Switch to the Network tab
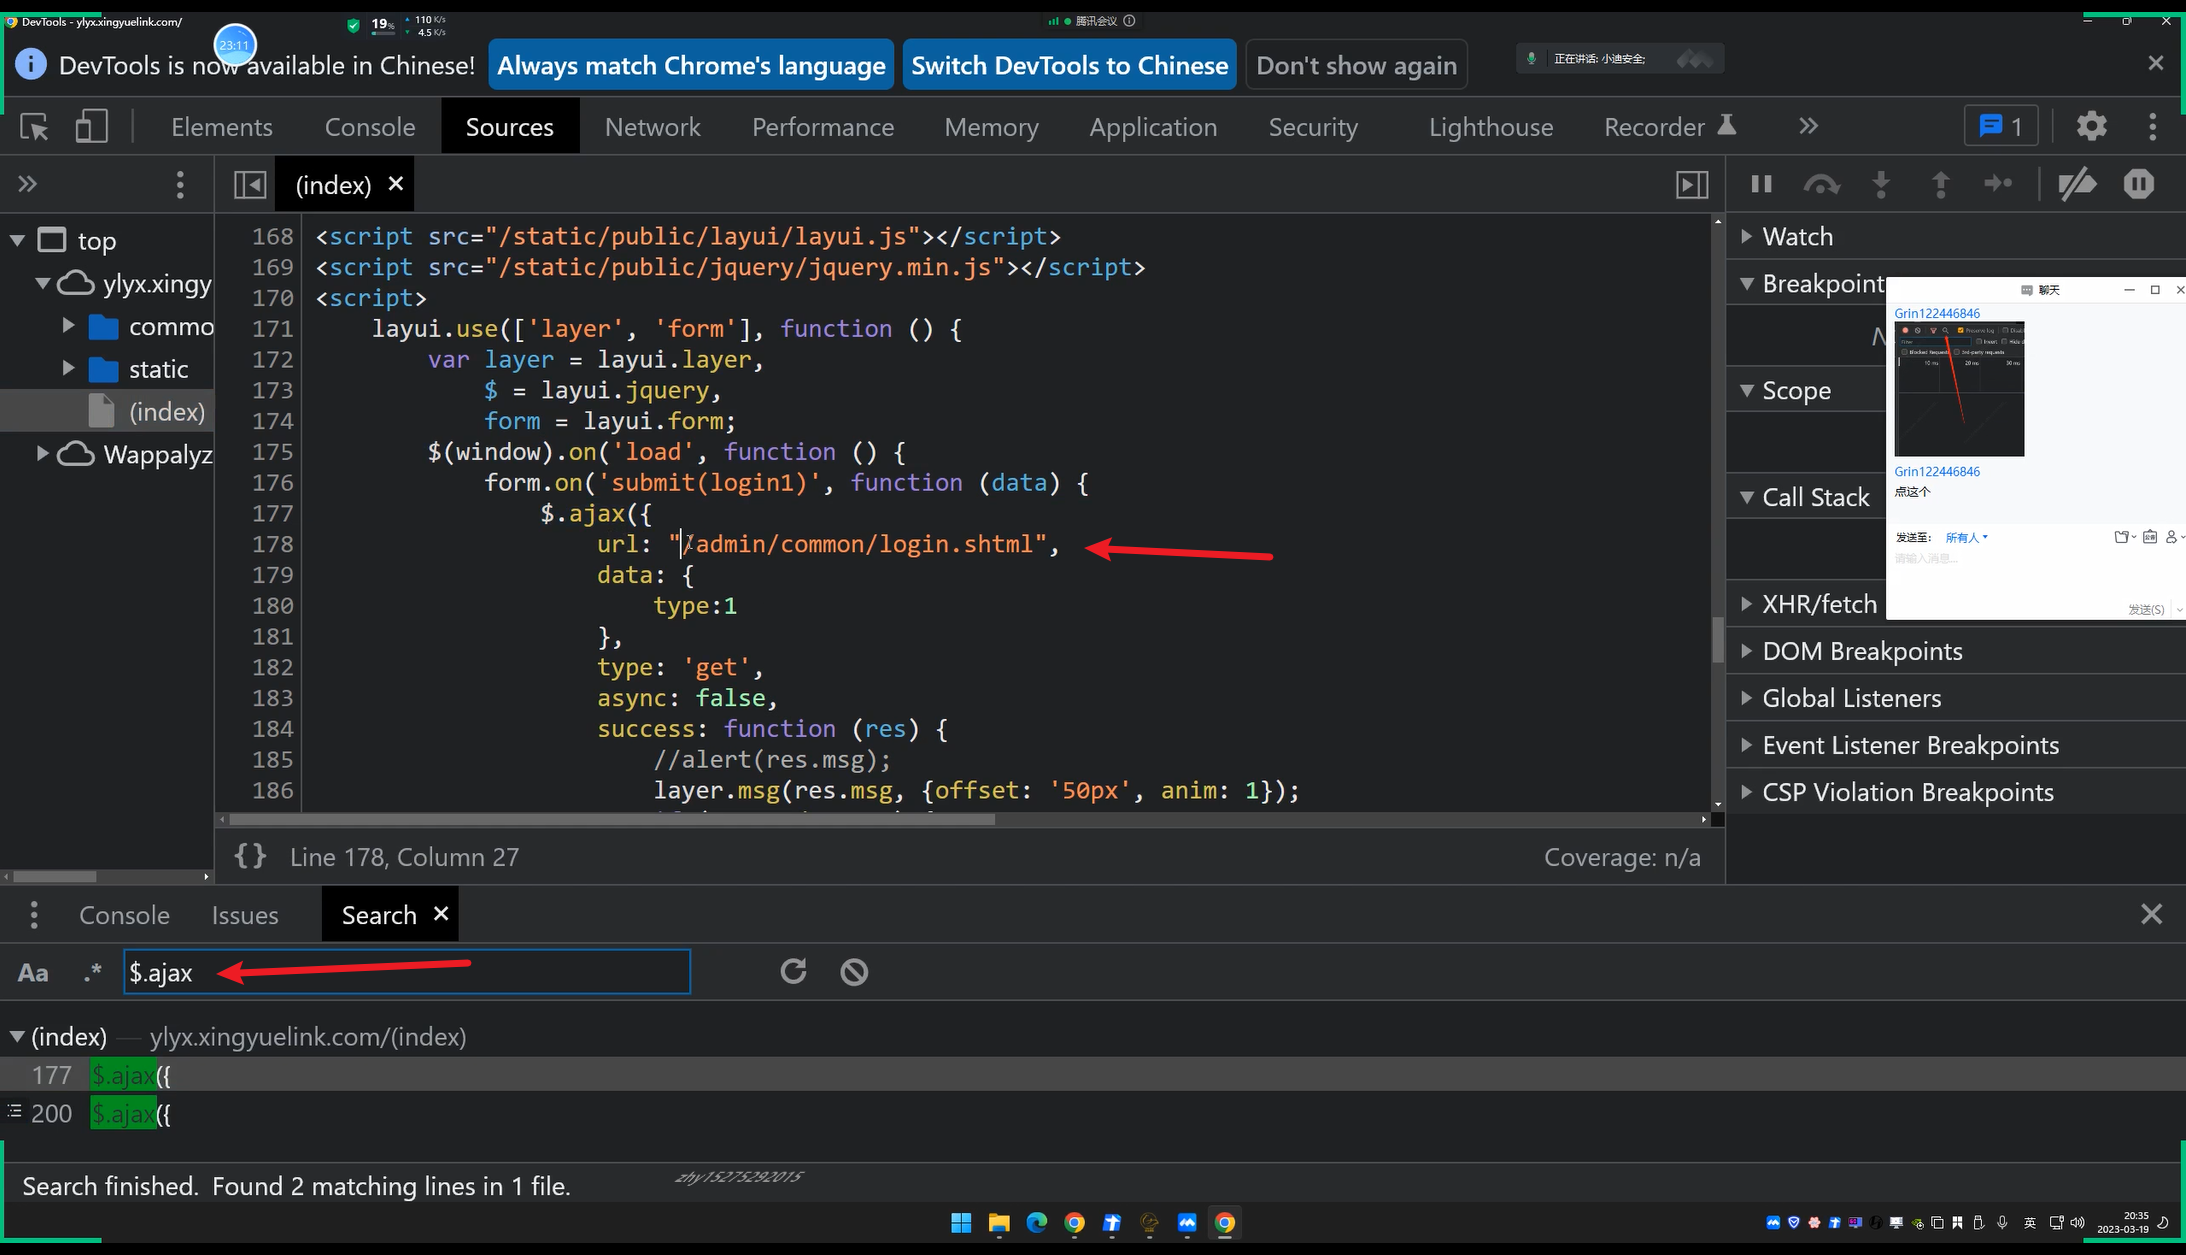 [652, 127]
